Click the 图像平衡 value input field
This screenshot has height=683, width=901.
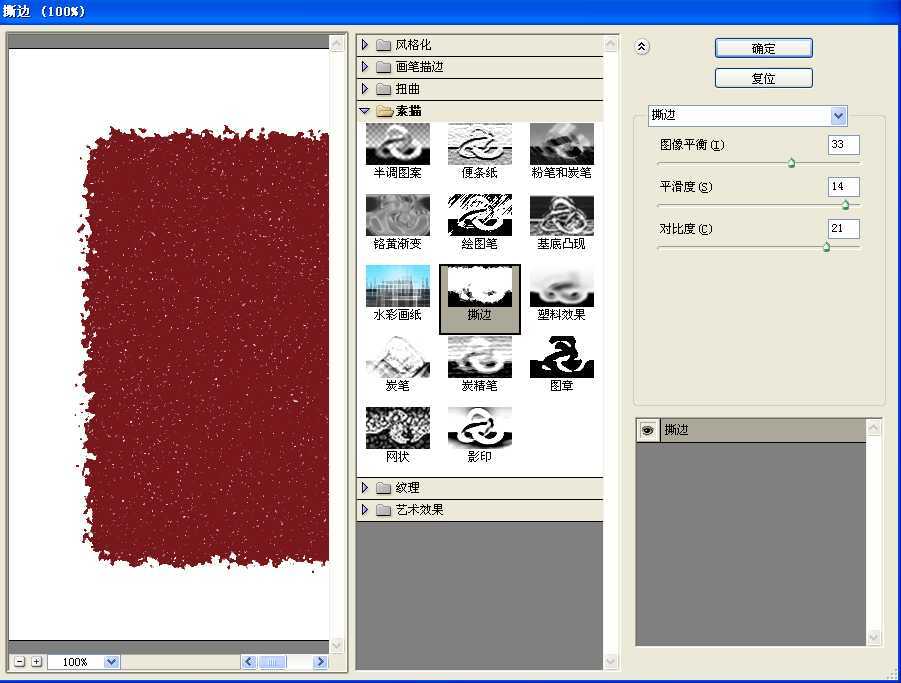coord(843,145)
